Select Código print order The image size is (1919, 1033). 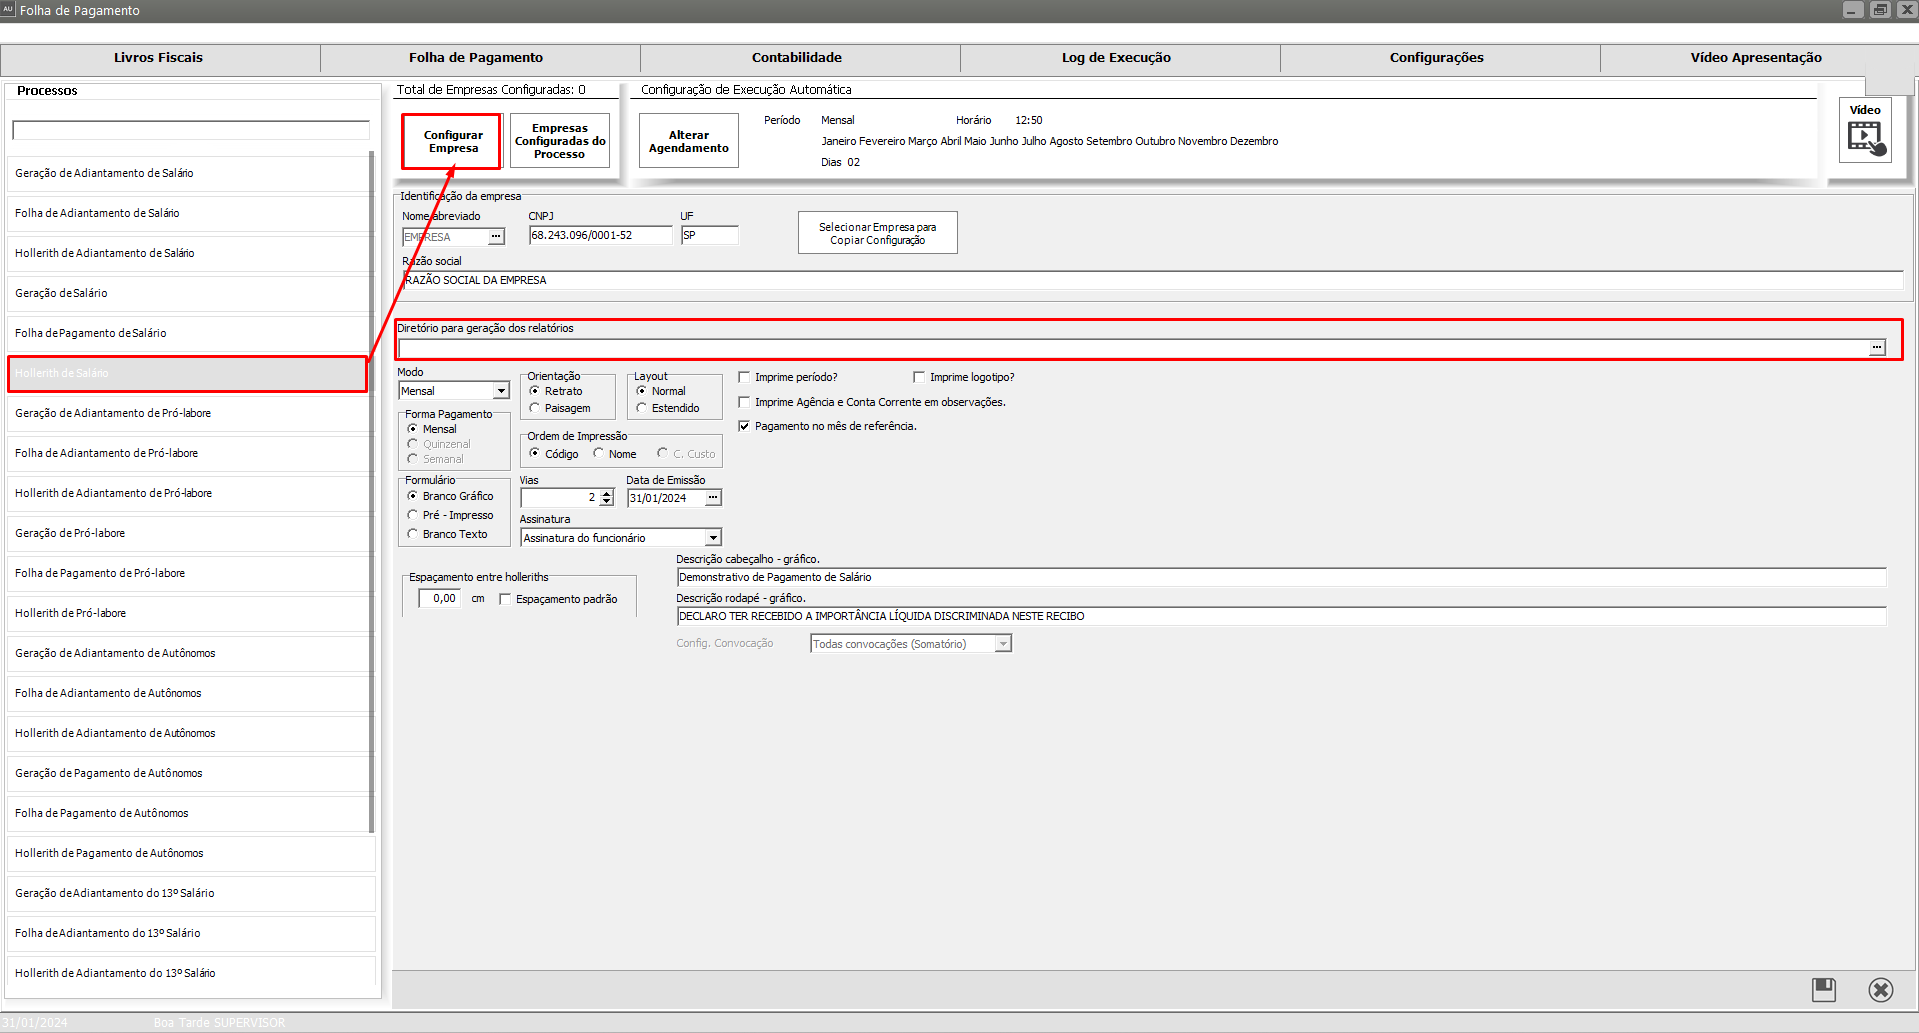click(535, 454)
